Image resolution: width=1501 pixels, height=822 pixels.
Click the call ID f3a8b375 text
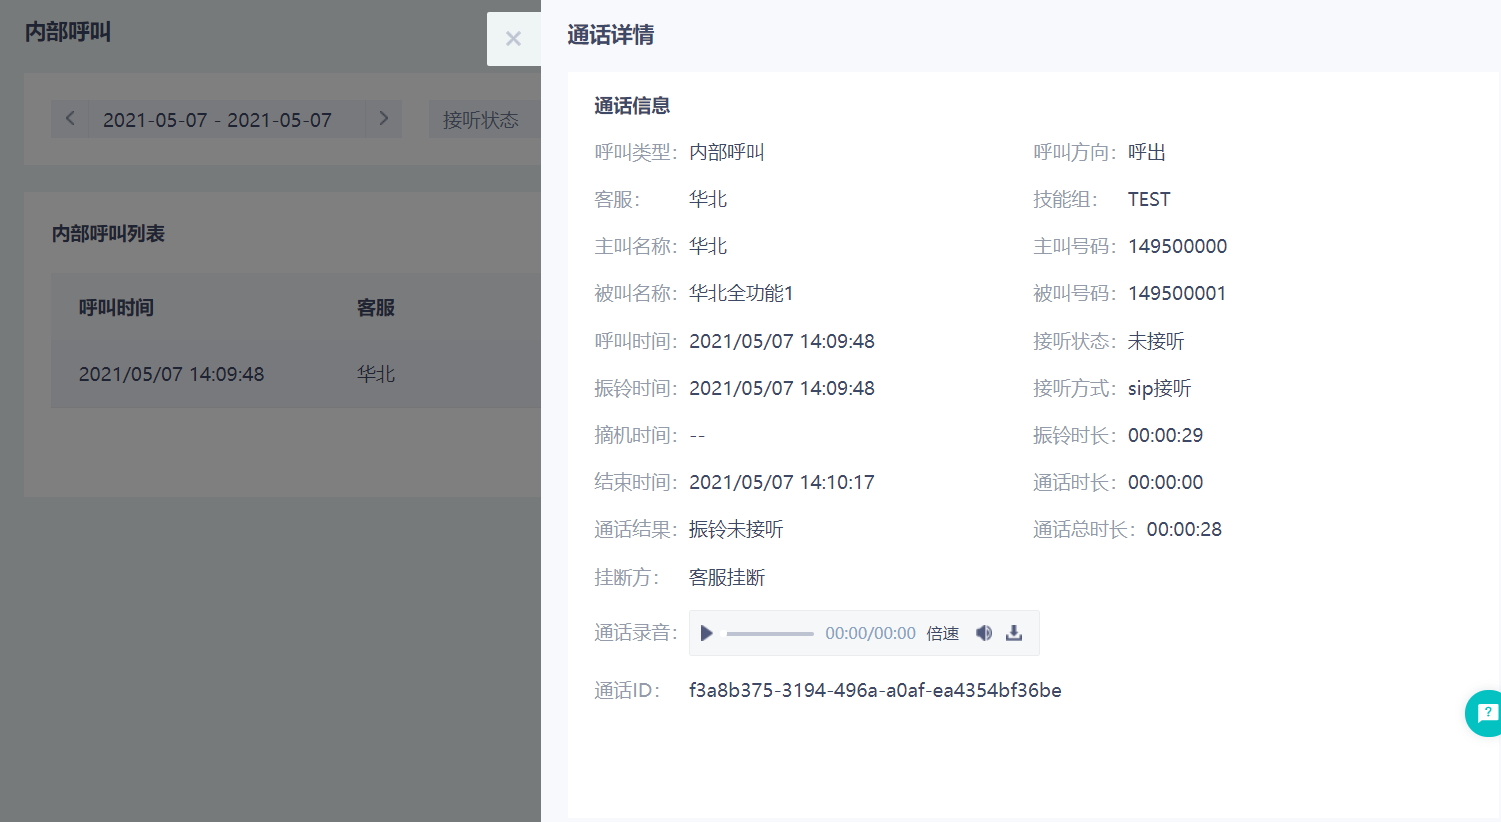875,690
